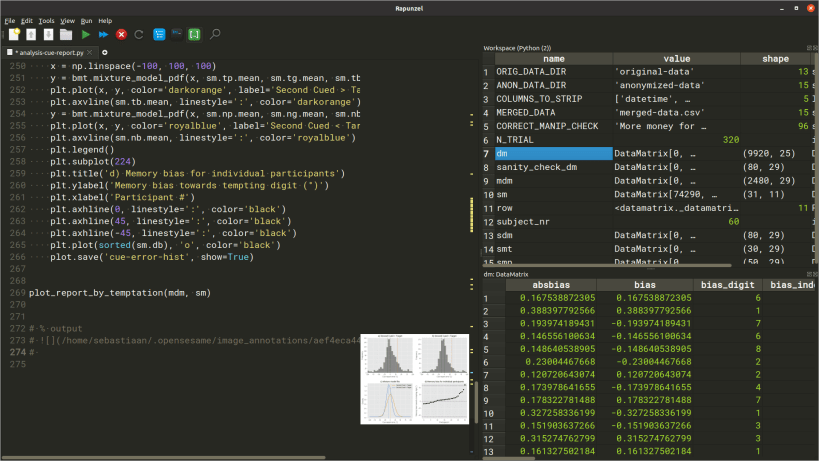
Task: Toggle the symbol outline panel icon
Action: 159,34
